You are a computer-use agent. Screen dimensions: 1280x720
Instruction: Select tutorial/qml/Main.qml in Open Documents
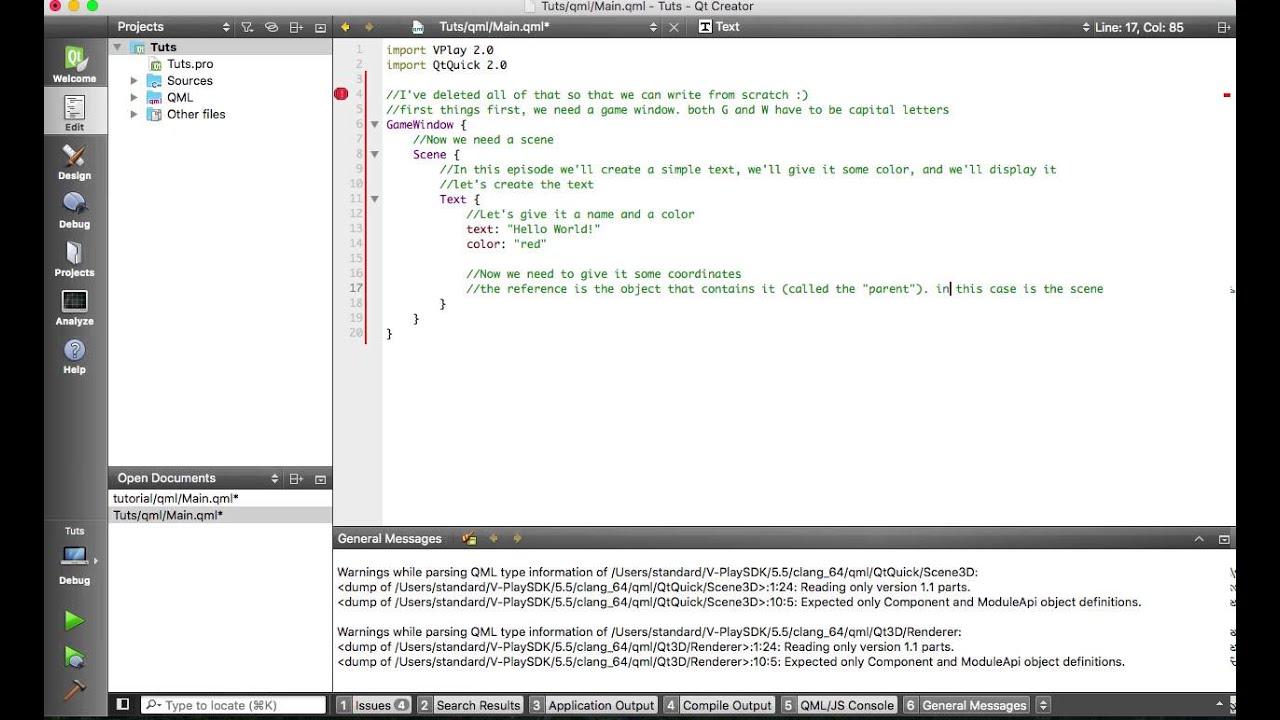[176, 498]
